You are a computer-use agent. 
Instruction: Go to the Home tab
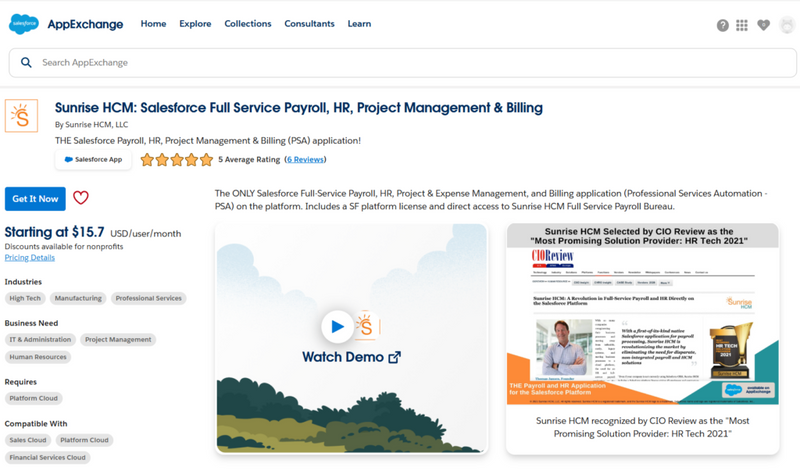click(154, 23)
